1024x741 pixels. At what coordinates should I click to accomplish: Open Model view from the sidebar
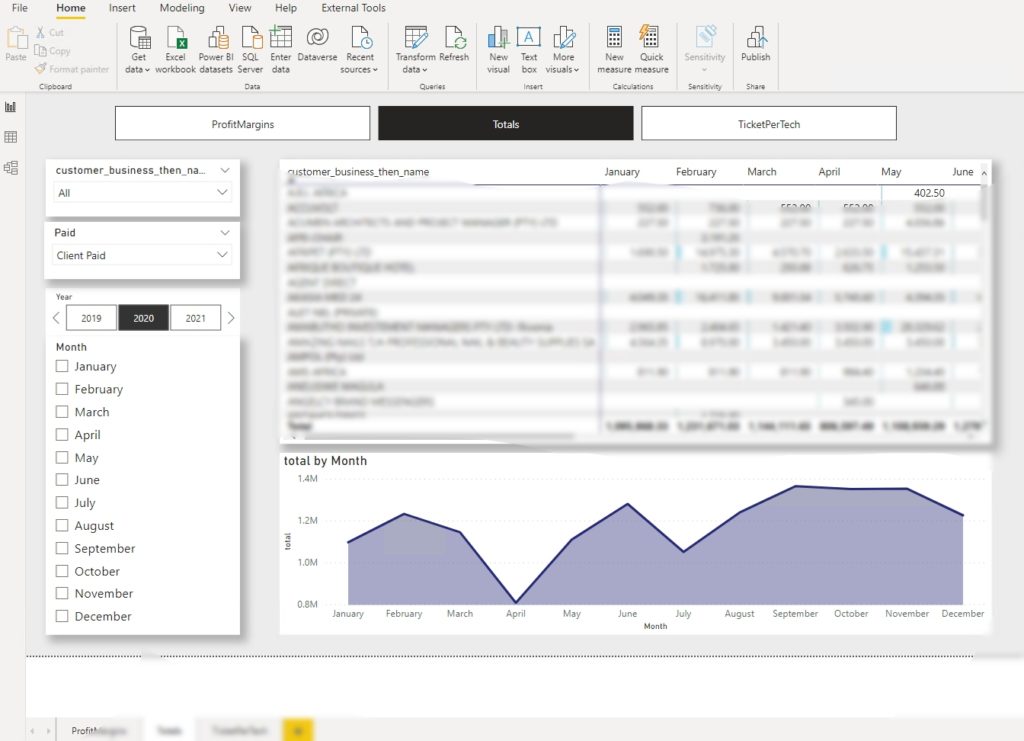(12, 168)
